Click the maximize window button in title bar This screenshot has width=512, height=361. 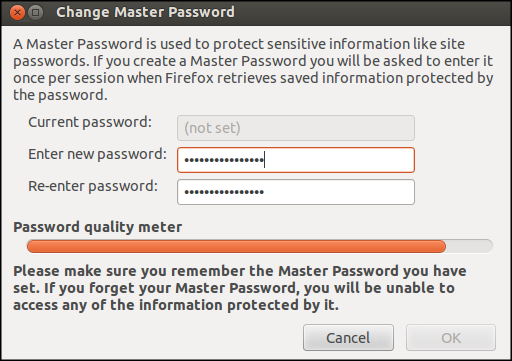click(x=36, y=13)
